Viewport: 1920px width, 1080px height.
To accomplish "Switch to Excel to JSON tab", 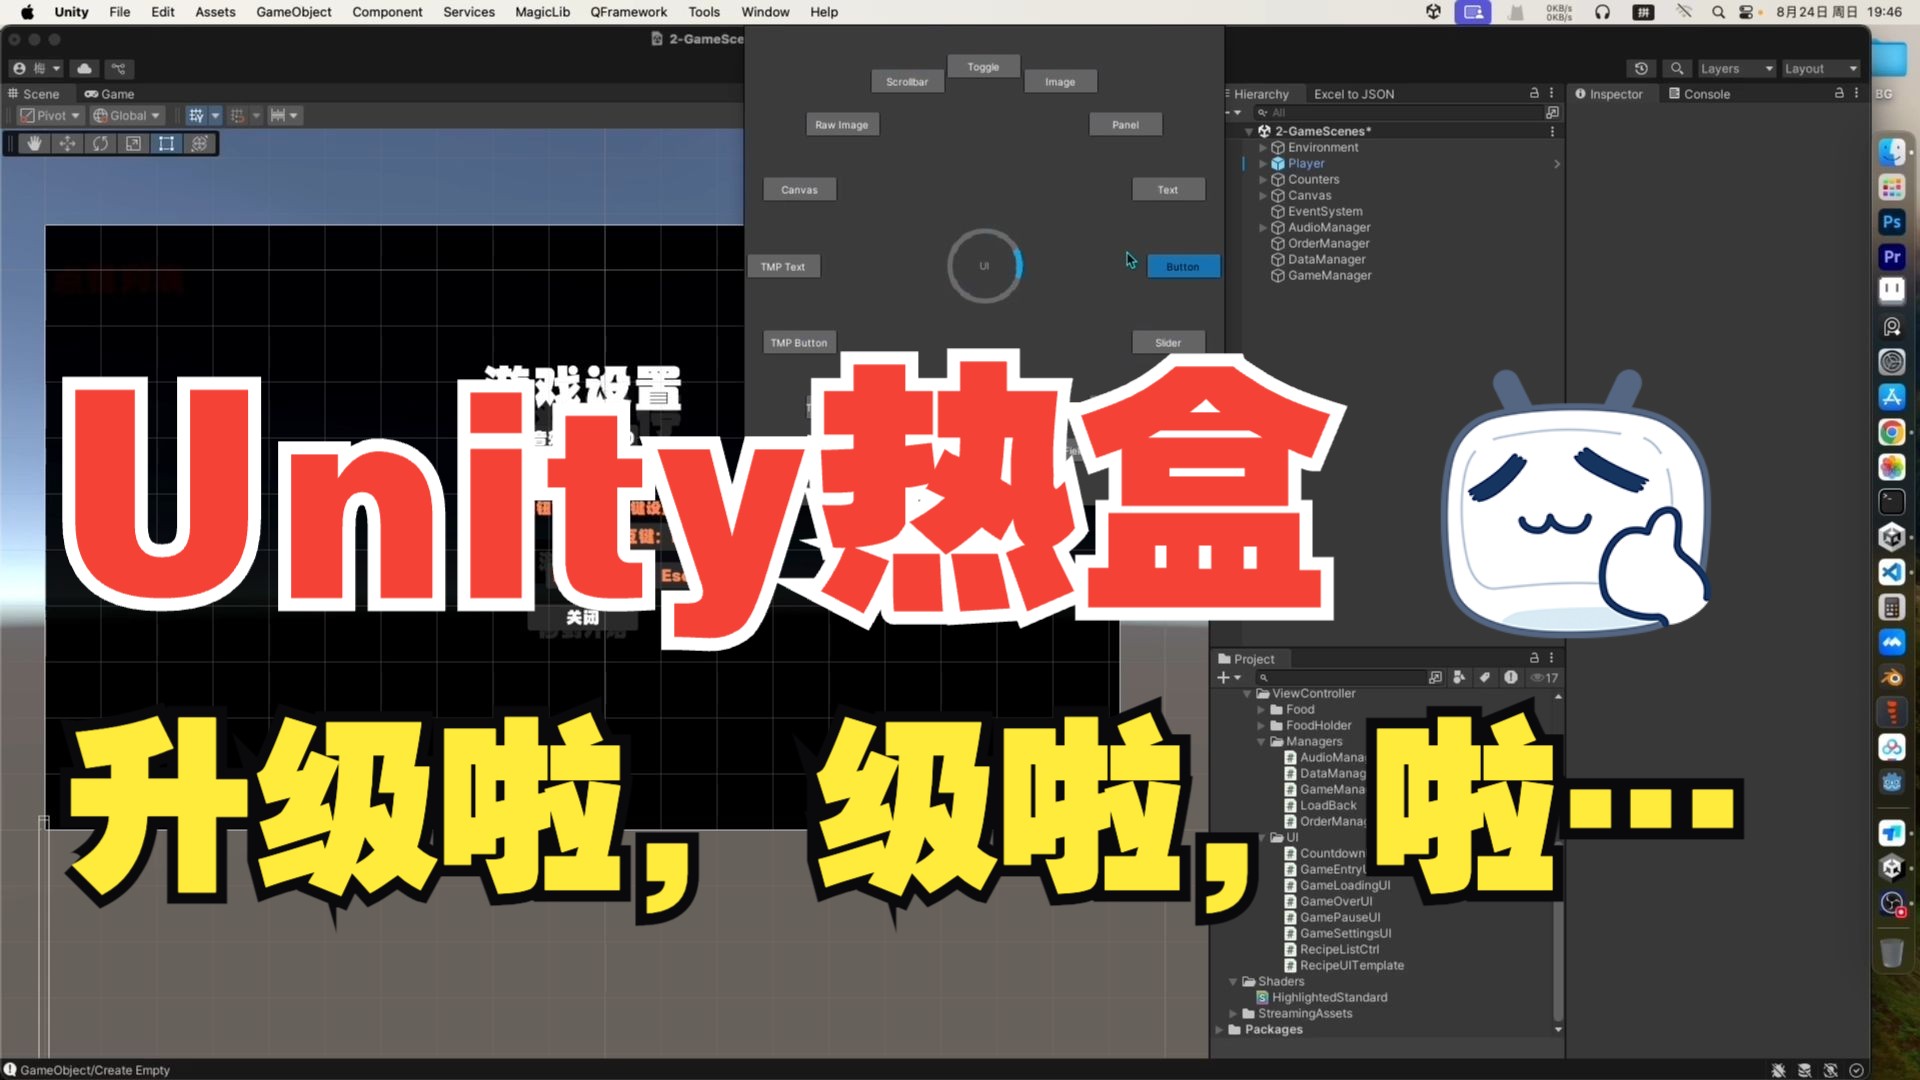I will point(1353,94).
